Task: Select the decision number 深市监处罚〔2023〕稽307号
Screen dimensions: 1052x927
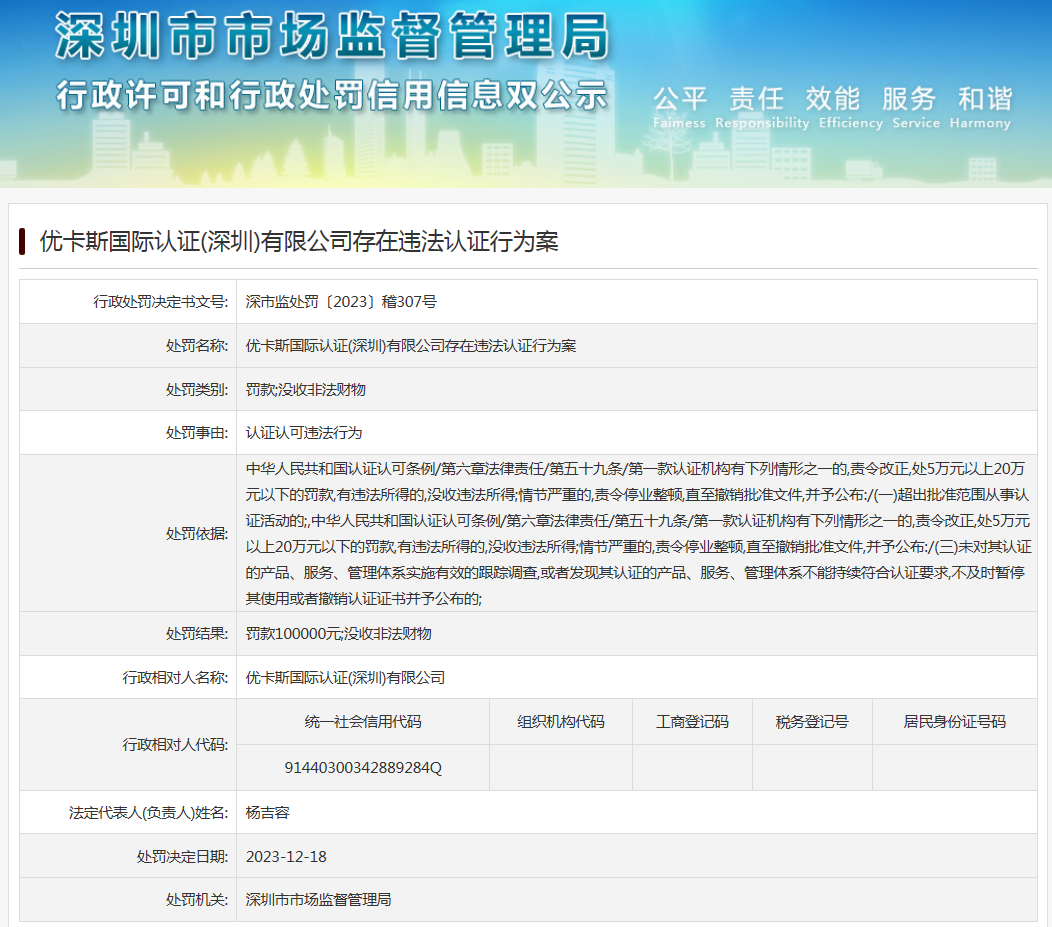Action: [x=340, y=301]
